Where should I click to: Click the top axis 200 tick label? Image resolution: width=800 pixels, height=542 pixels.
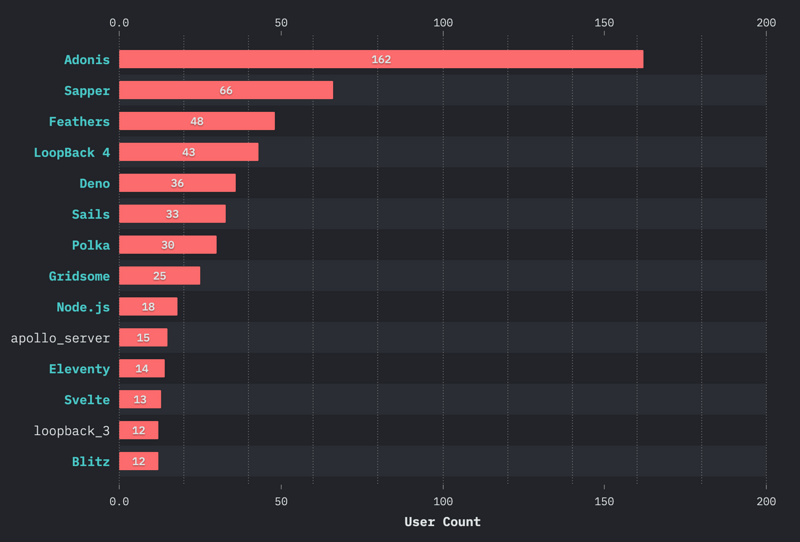point(766,22)
